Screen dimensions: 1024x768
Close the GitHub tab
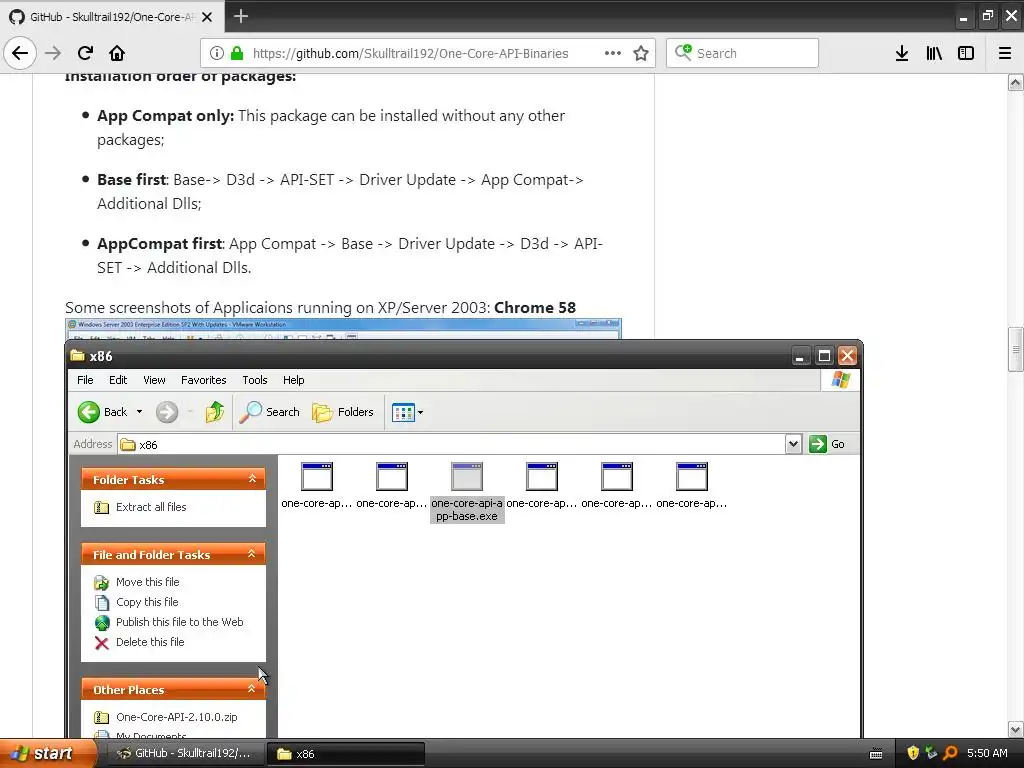(x=207, y=17)
